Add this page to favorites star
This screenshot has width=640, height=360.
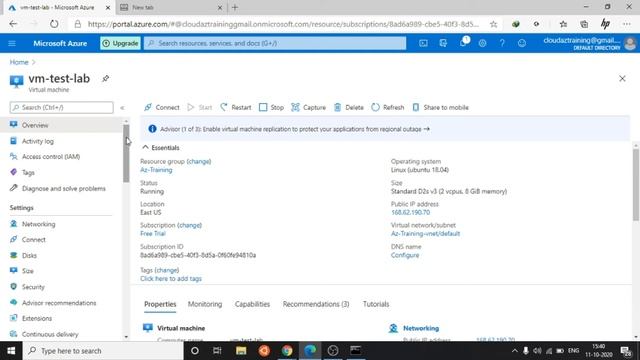493,24
